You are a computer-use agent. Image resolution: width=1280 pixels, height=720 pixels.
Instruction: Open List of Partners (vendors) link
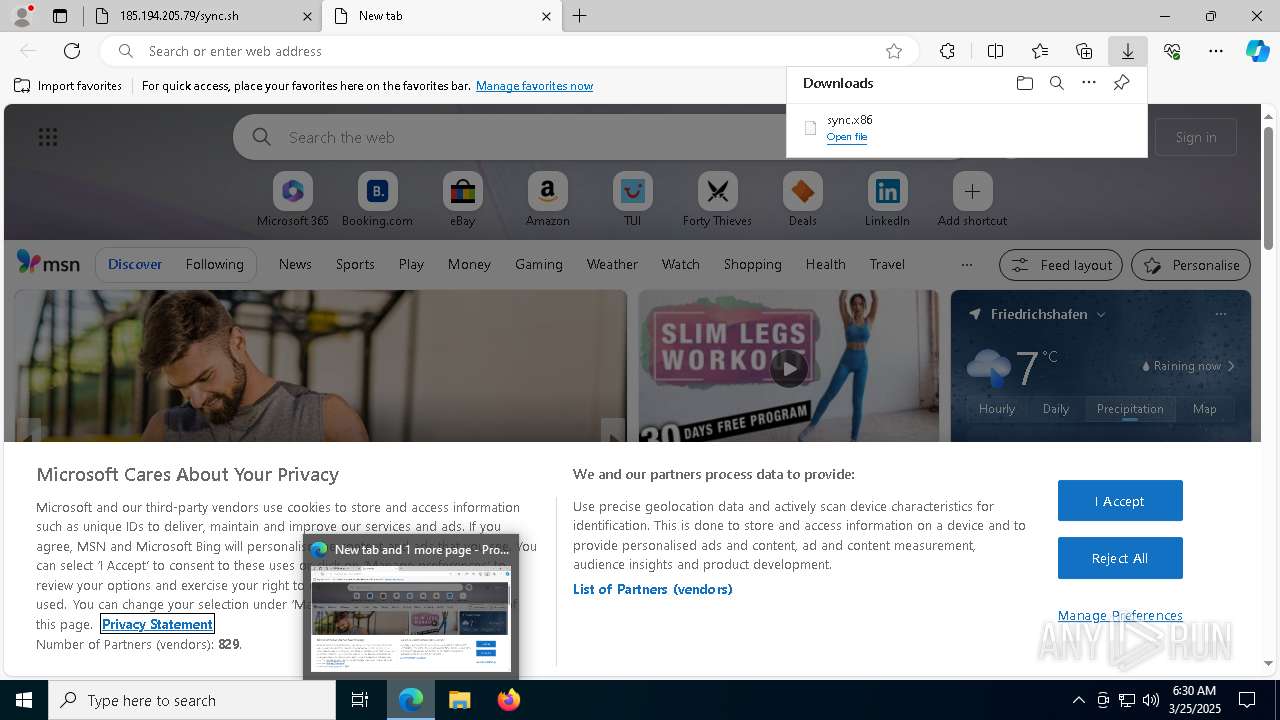point(653,589)
